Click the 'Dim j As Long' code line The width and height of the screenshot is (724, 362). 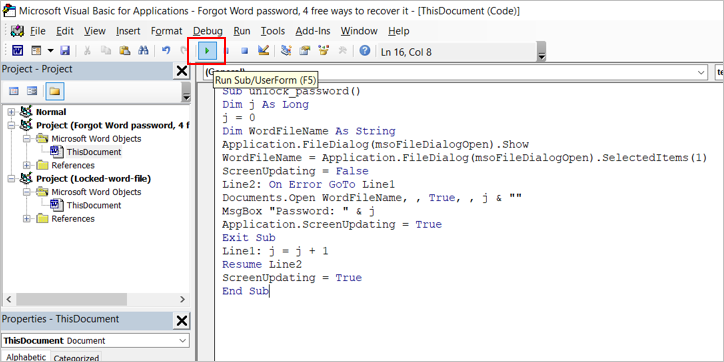pos(265,105)
